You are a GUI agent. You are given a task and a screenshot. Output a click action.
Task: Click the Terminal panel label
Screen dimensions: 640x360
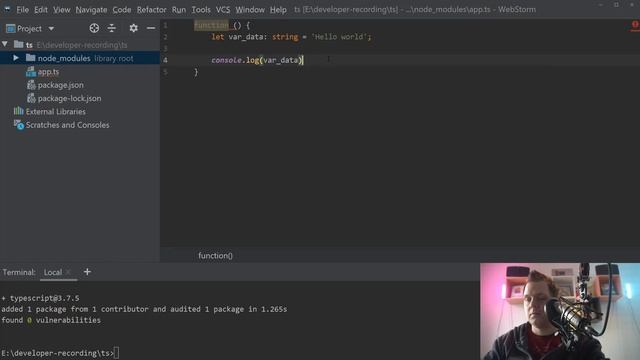click(19, 272)
